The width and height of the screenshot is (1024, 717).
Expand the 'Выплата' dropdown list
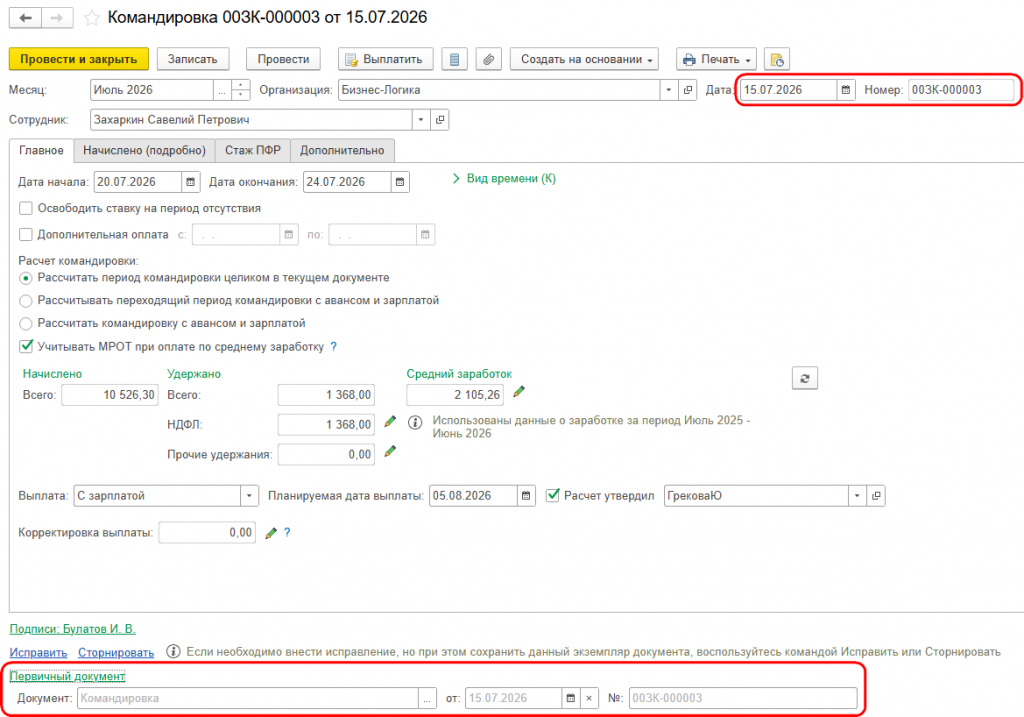[x=249, y=496]
